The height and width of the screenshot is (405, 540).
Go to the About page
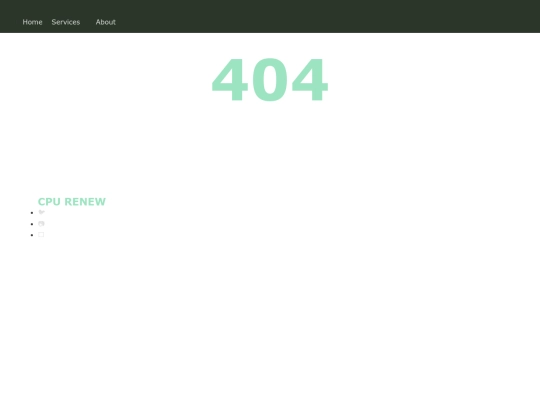[105, 22]
